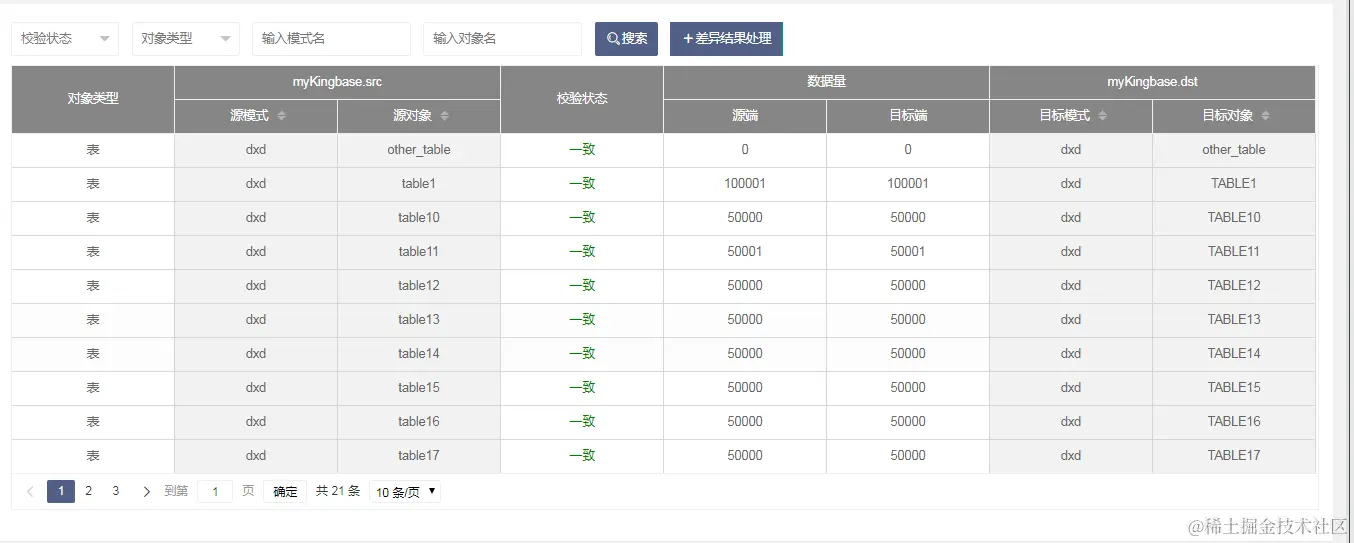Select the TABLE17 target object cell
The height and width of the screenshot is (543, 1354).
pyautogui.click(x=1234, y=456)
